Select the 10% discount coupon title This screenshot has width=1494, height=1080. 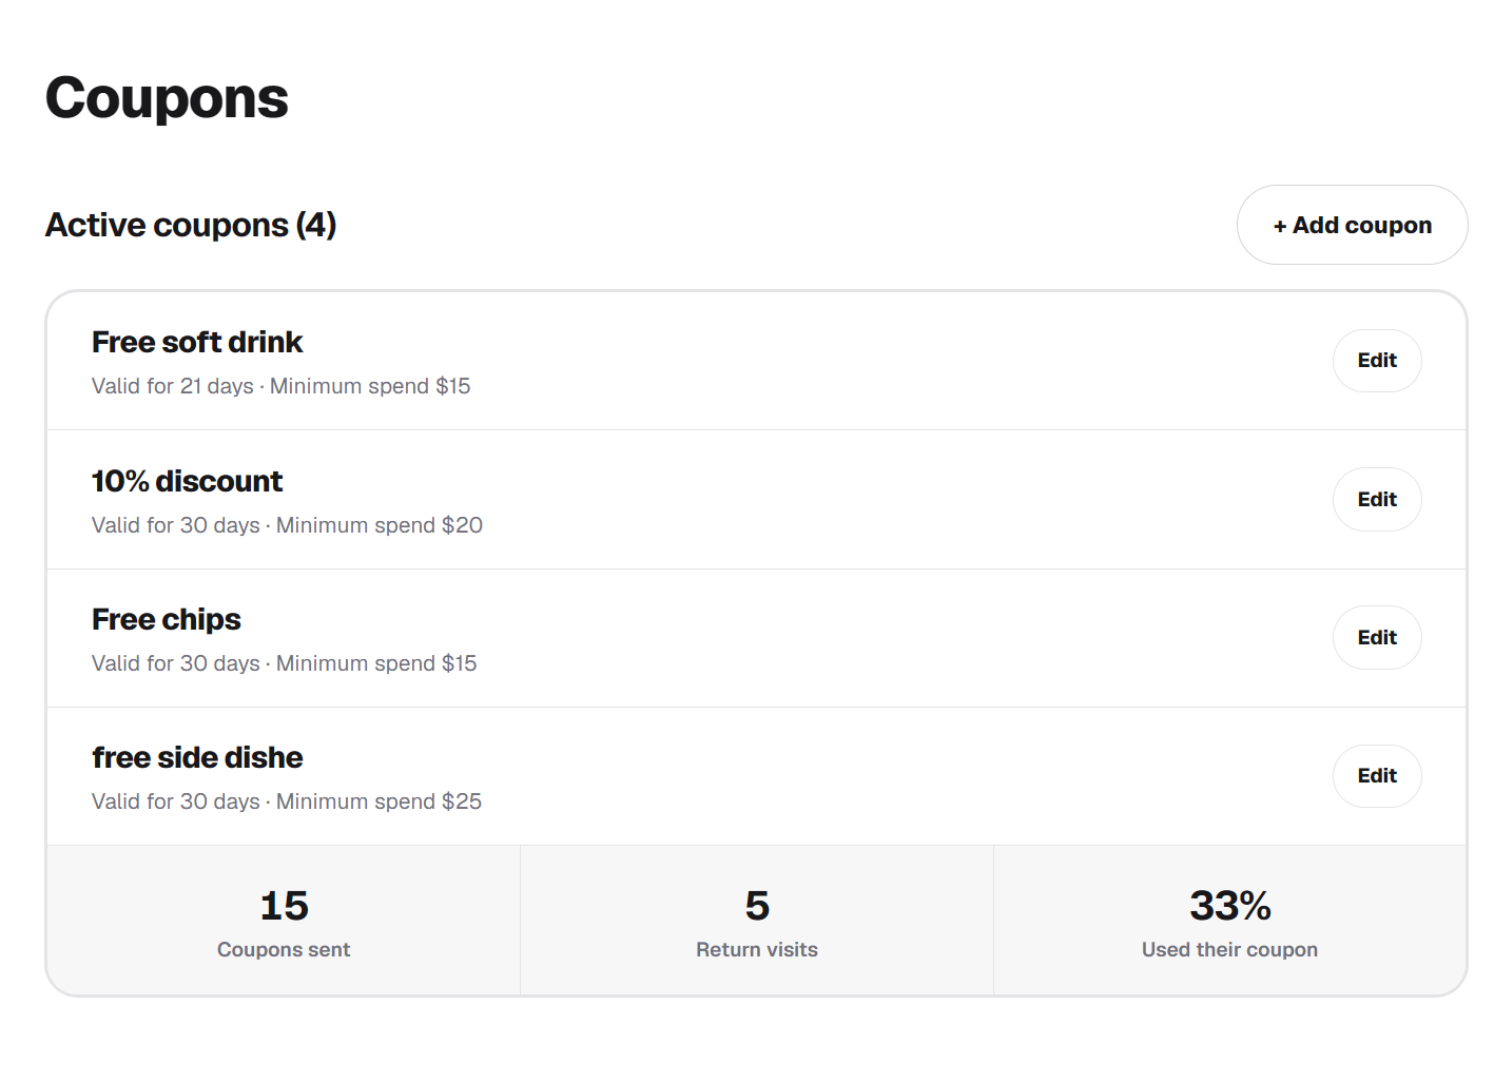click(x=187, y=481)
